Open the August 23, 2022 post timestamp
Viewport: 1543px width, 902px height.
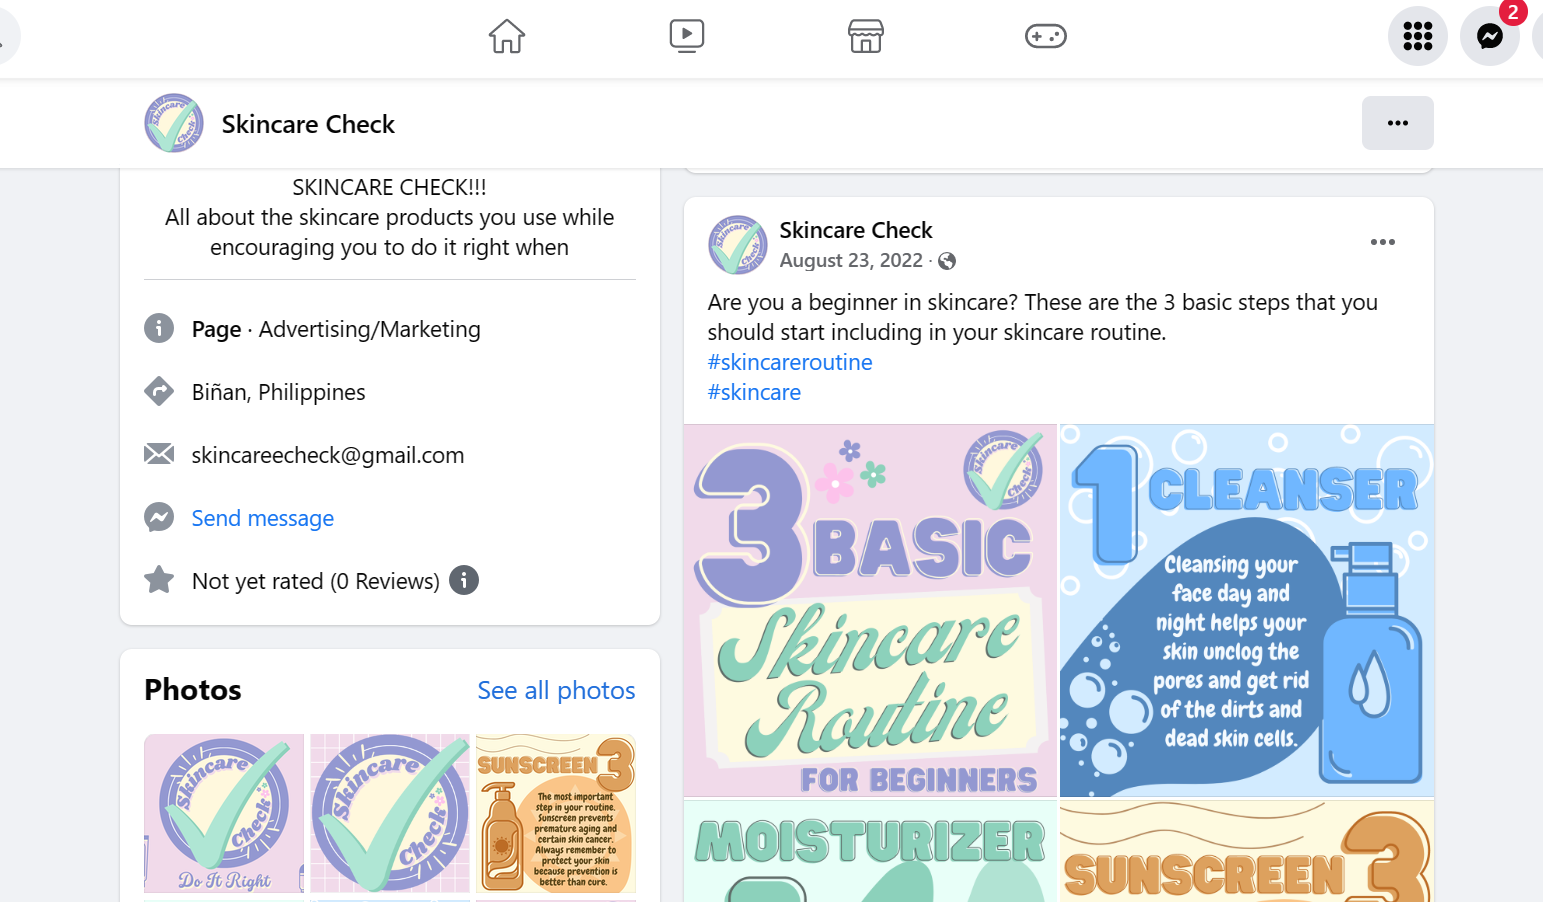pyautogui.click(x=851, y=261)
